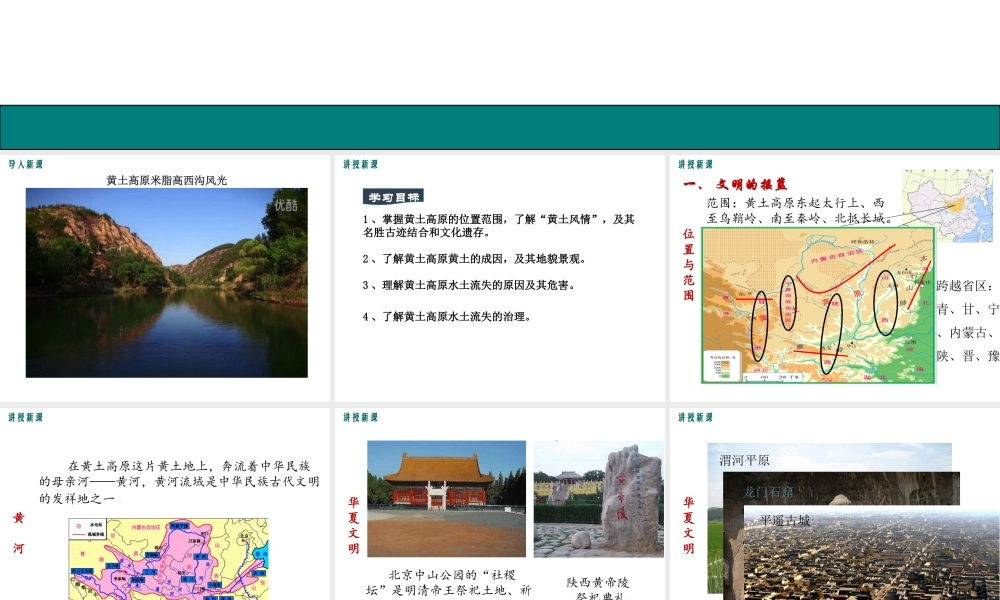
Task: Click the Yellow River basin map
Action: pyautogui.click(x=169, y=559)
